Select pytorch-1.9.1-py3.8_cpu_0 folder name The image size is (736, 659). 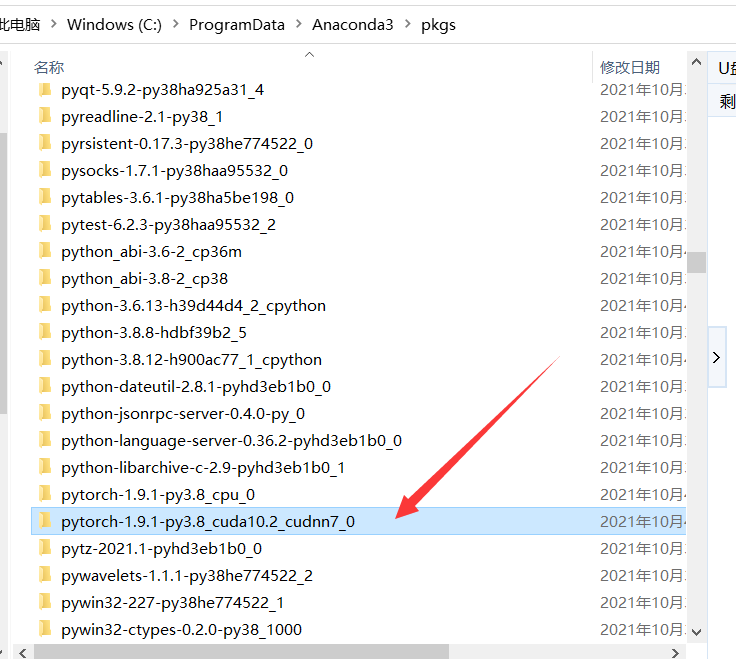pyautogui.click(x=158, y=495)
